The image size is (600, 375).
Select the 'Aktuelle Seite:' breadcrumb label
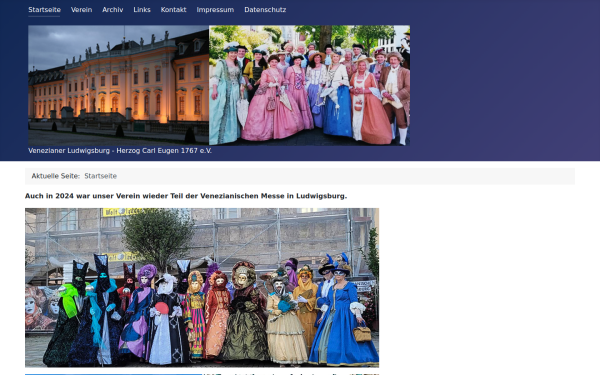click(x=56, y=176)
